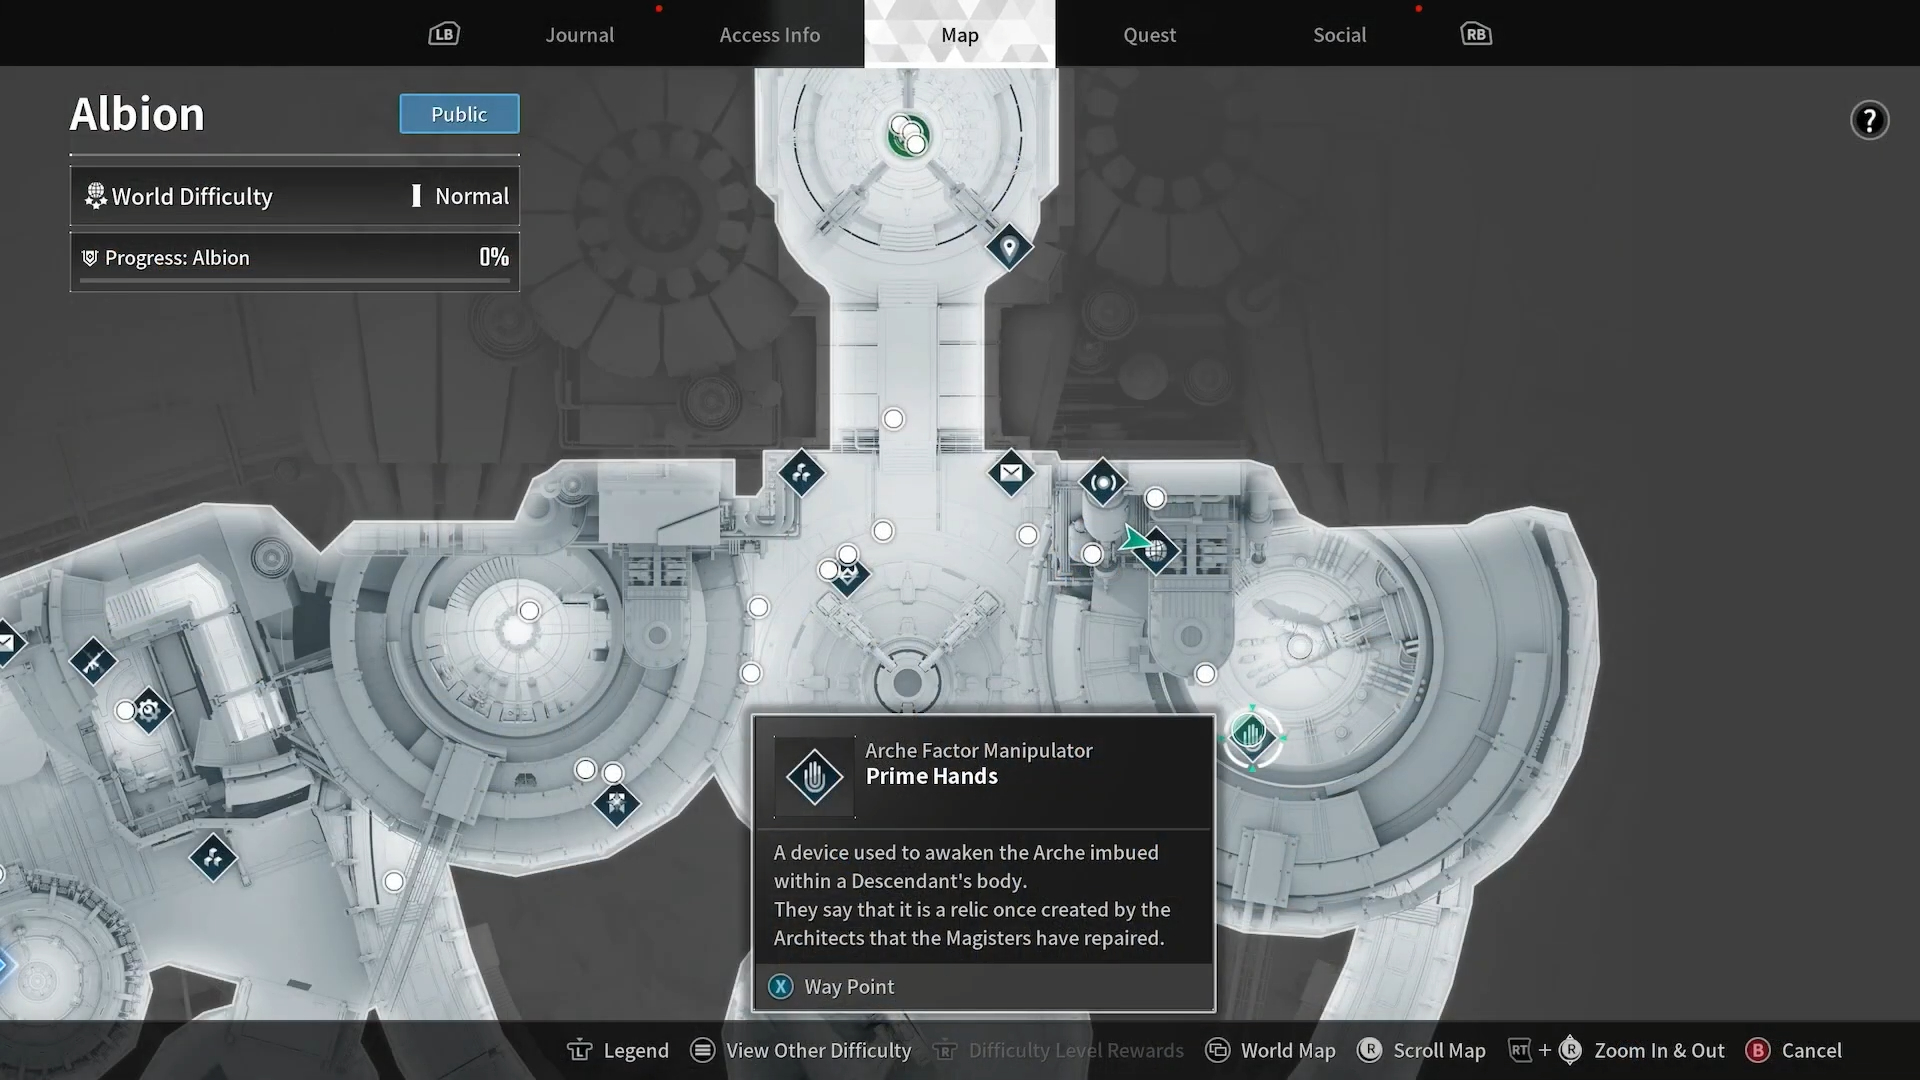Image resolution: width=1920 pixels, height=1080 pixels.
Task: Click the Progress Albion shield icon
Action: click(89, 258)
